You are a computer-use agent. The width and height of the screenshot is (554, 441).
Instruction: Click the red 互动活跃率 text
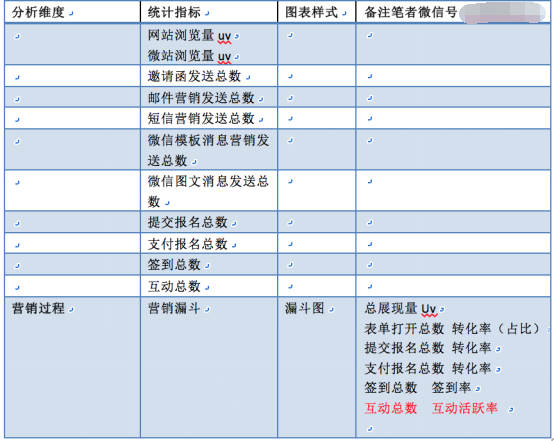(465, 408)
